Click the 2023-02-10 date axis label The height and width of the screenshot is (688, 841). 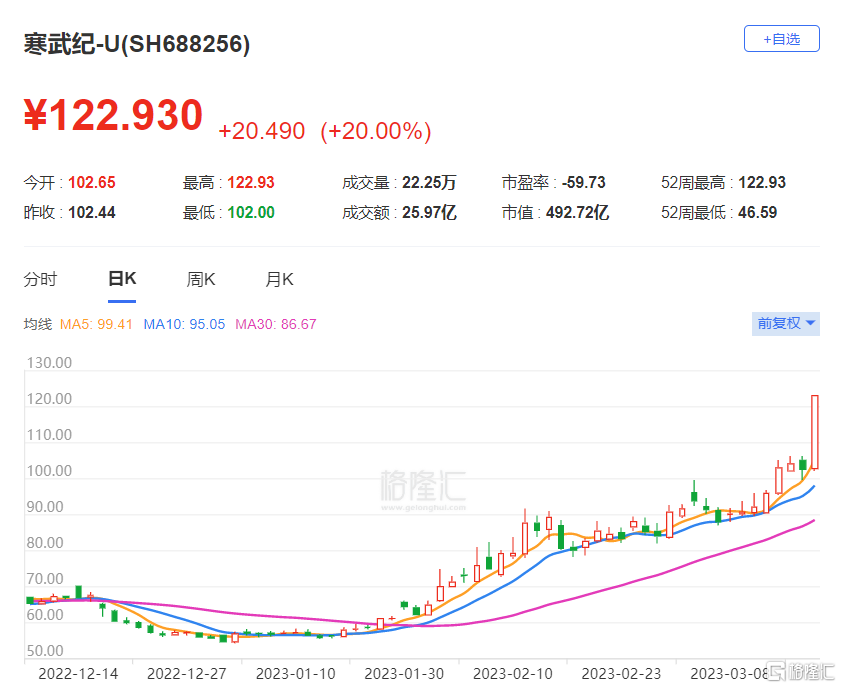[x=513, y=674]
